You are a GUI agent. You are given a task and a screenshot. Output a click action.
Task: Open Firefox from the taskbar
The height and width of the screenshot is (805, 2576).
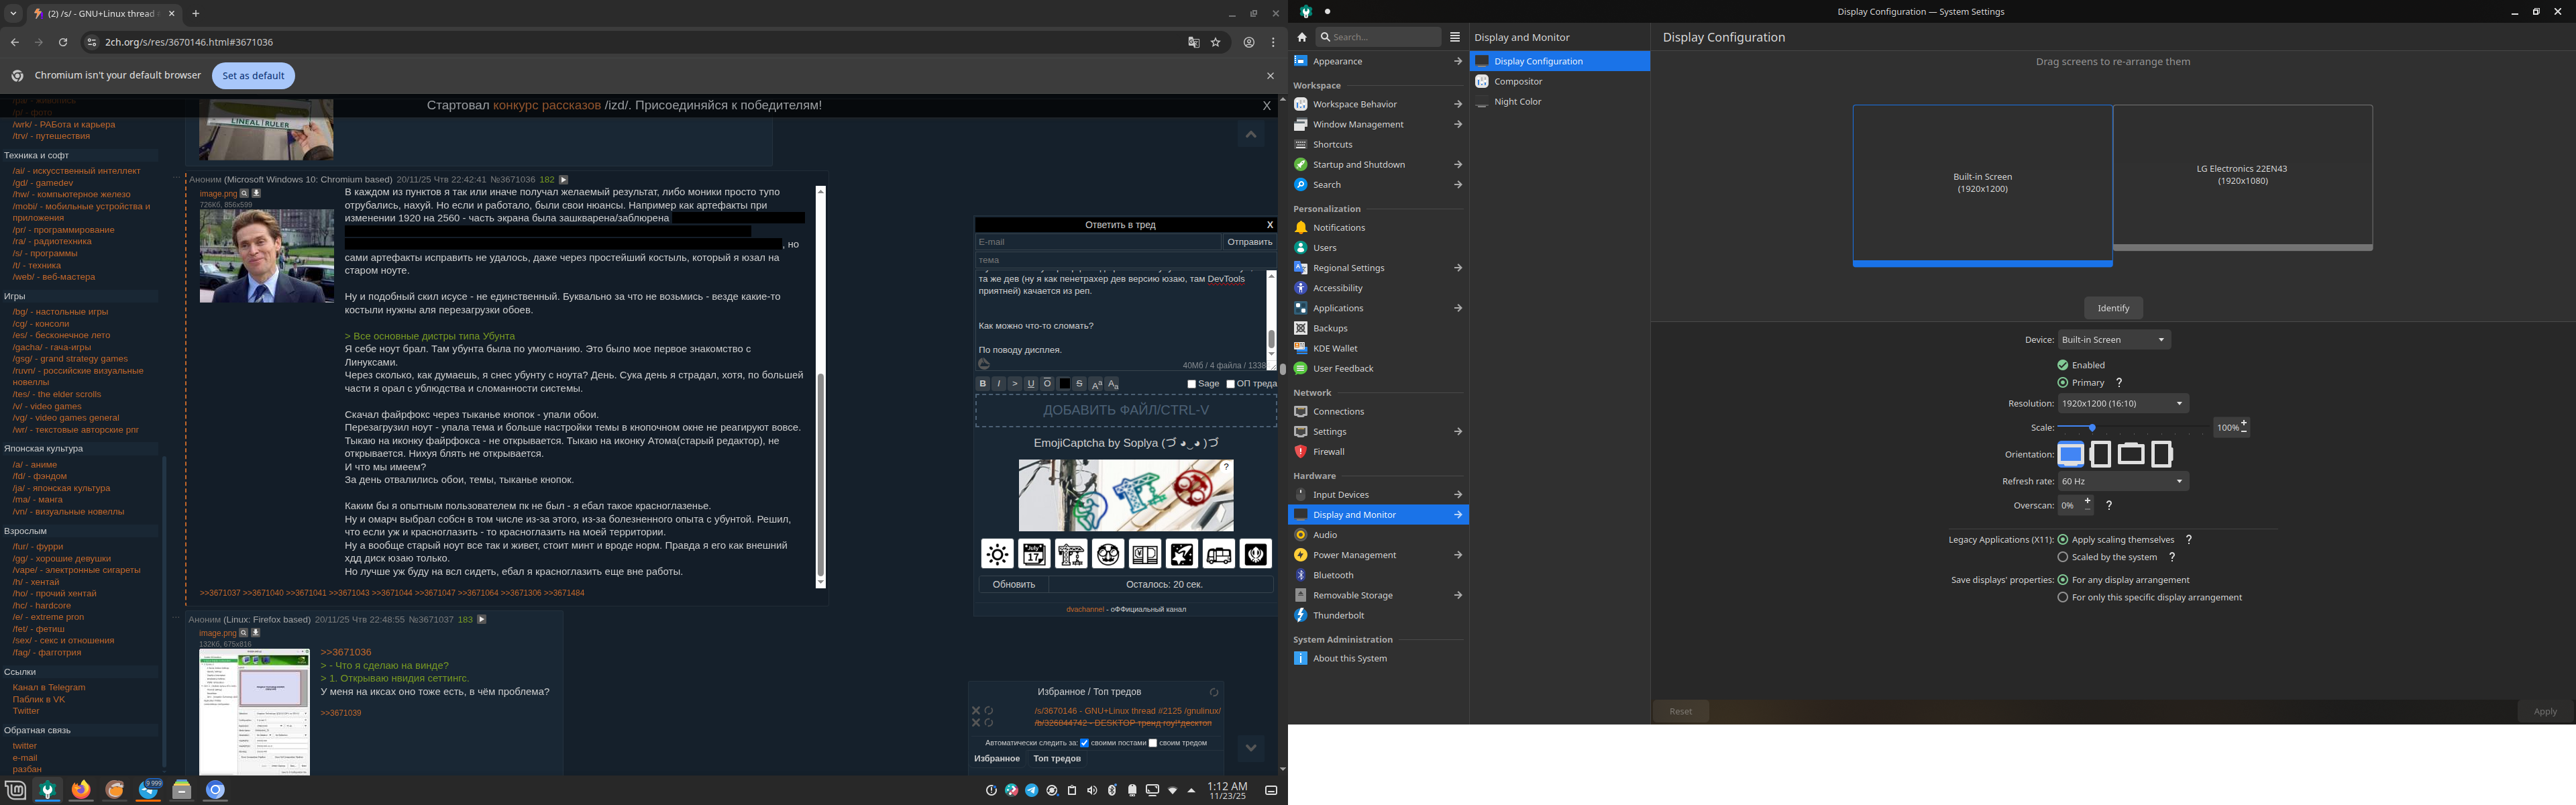click(x=81, y=790)
